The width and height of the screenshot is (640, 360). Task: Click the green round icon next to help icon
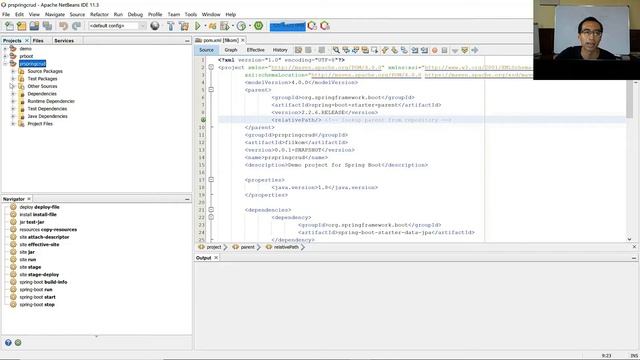(18, 343)
